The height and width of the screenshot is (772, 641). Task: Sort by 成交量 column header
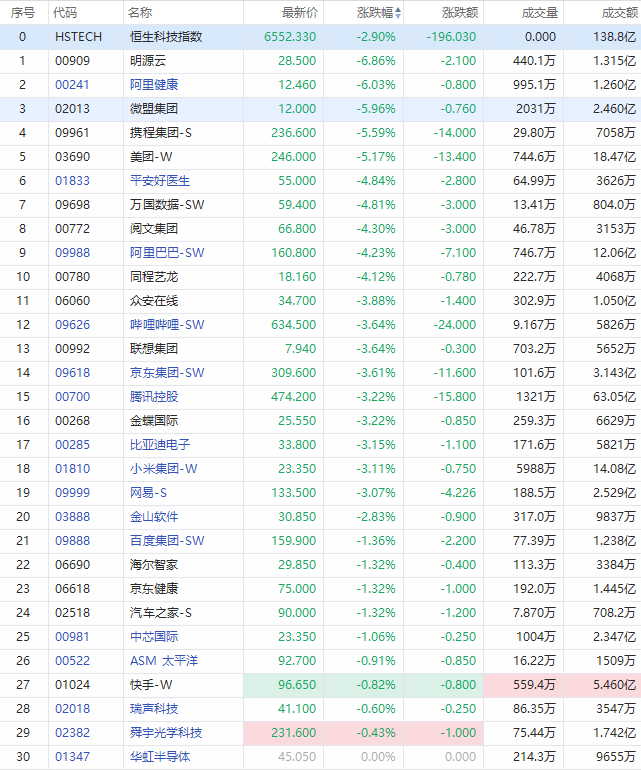(540, 13)
